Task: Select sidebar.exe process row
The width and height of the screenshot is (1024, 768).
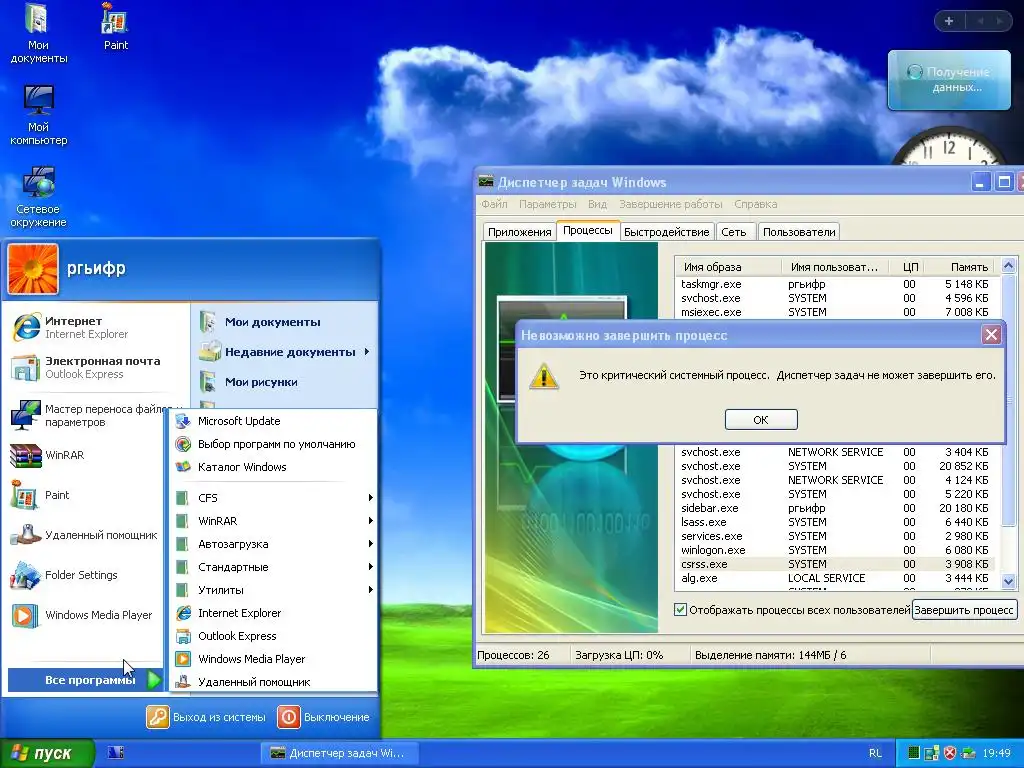Action: tap(835, 508)
